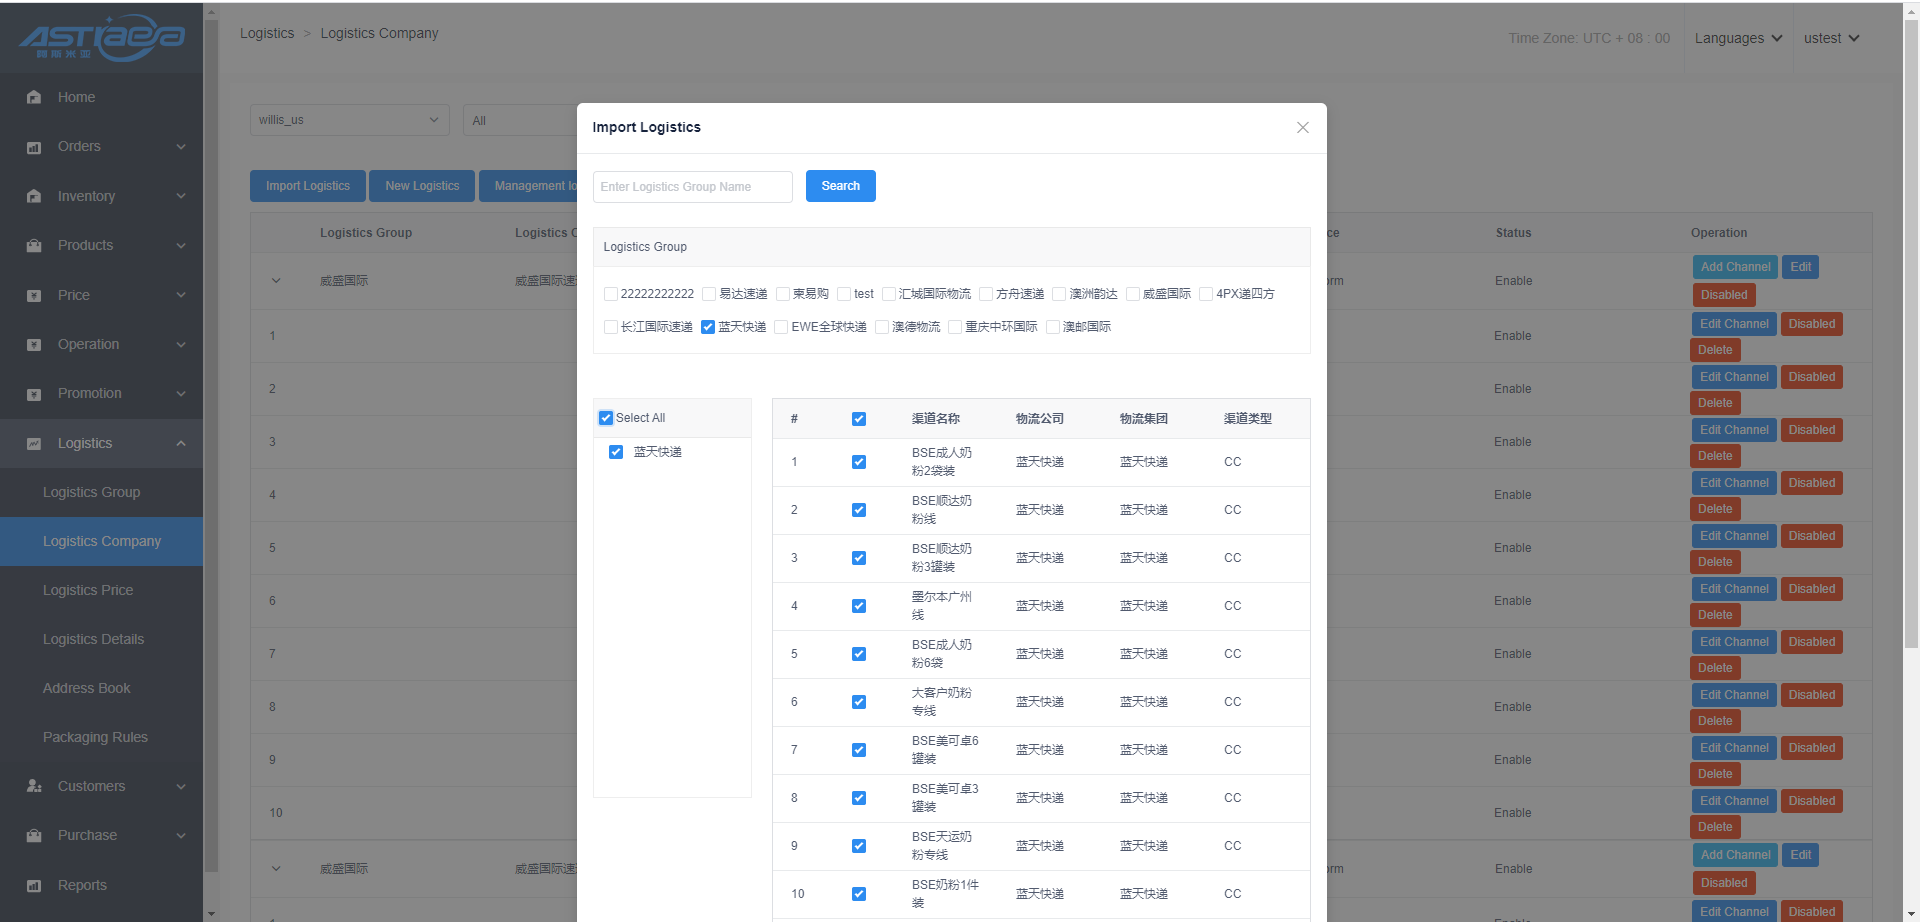Screen dimensions: 1920x922
Task: Close the Import Logistics dialog
Action: pyautogui.click(x=1302, y=127)
